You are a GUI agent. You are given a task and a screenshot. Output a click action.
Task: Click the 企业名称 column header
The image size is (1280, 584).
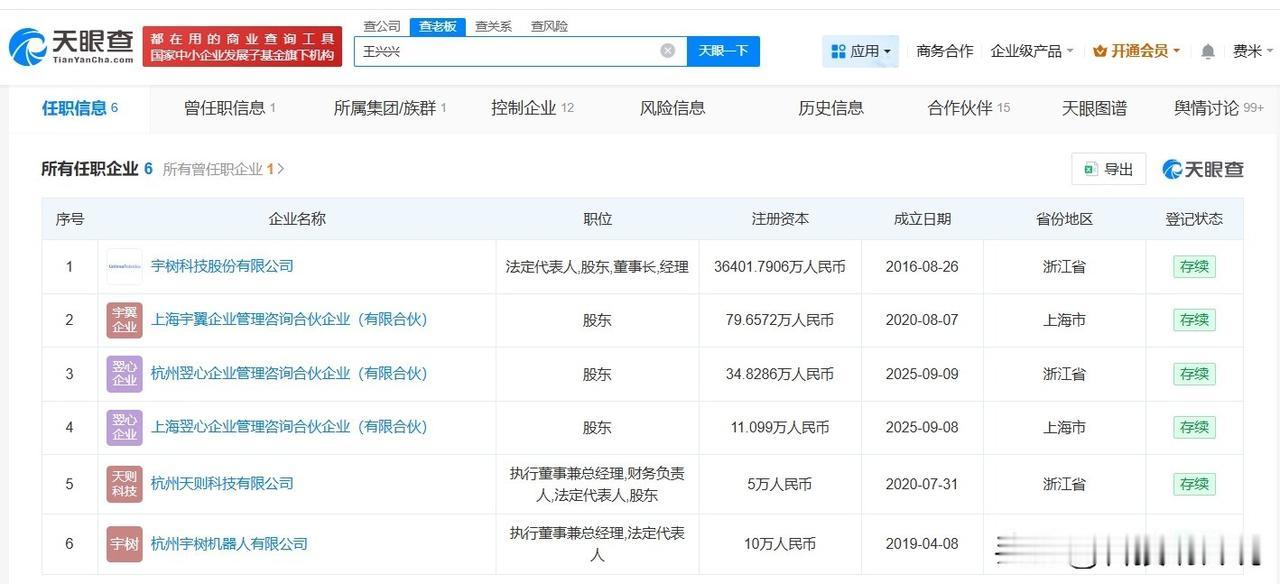coord(297,219)
